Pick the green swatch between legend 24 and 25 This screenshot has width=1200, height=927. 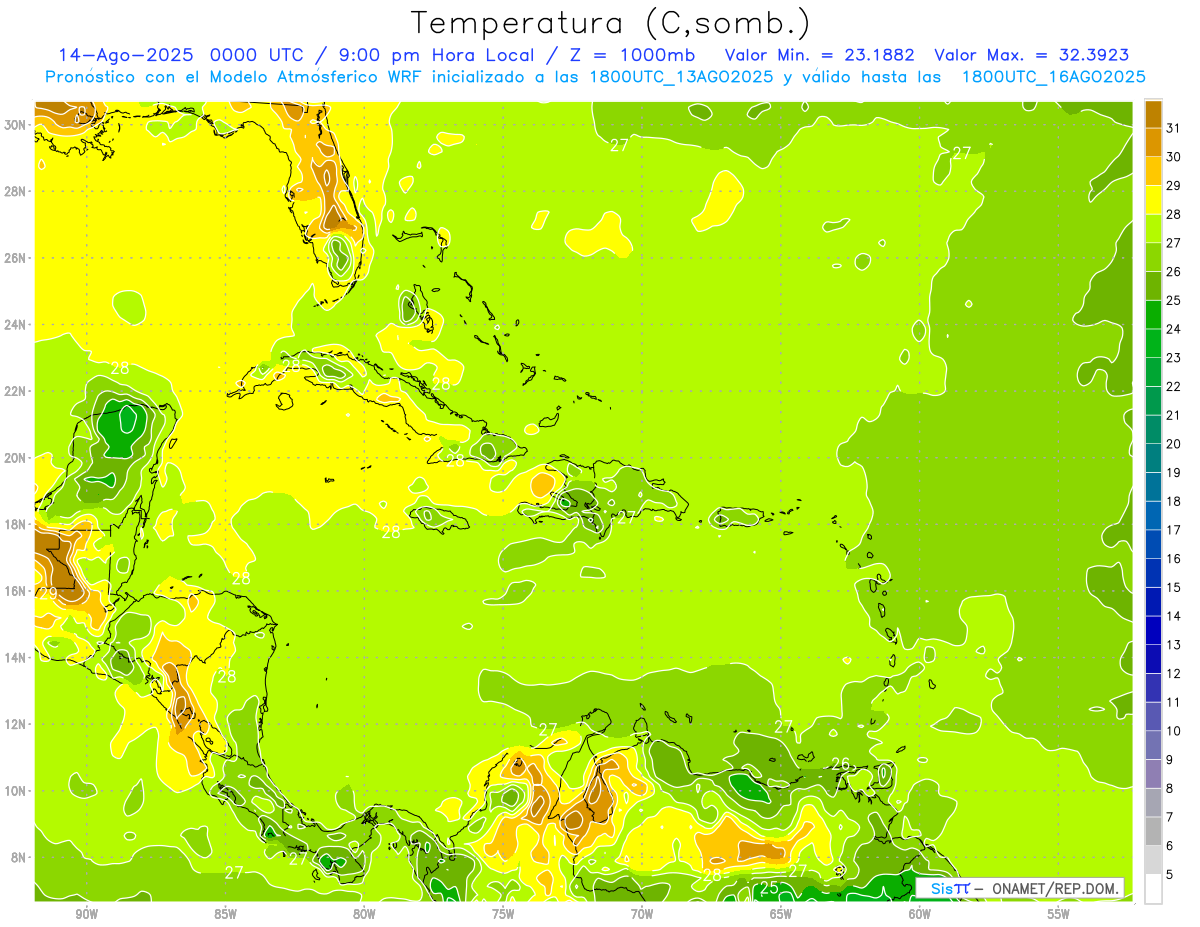tap(1153, 315)
